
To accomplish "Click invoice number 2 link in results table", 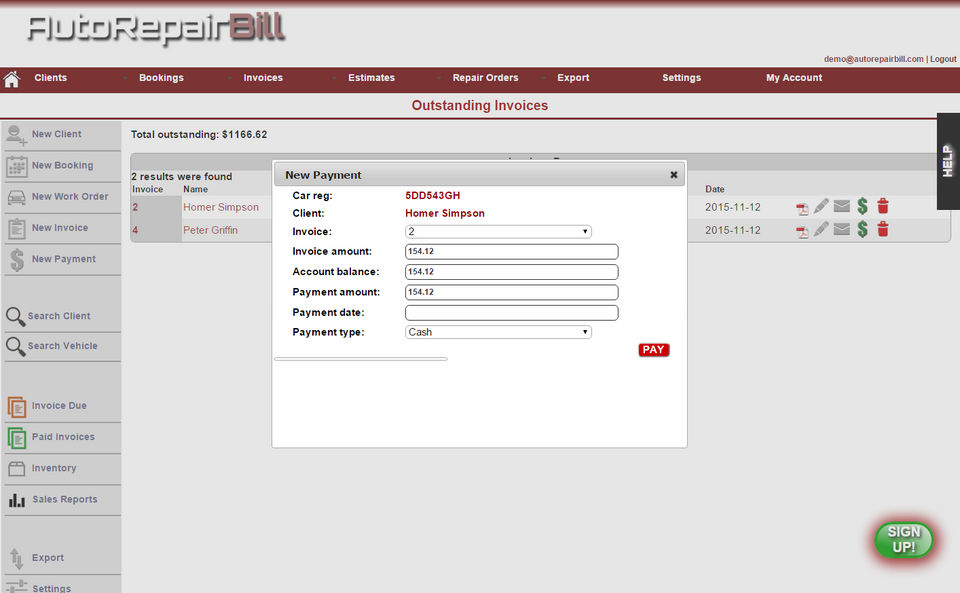I will pos(135,207).
